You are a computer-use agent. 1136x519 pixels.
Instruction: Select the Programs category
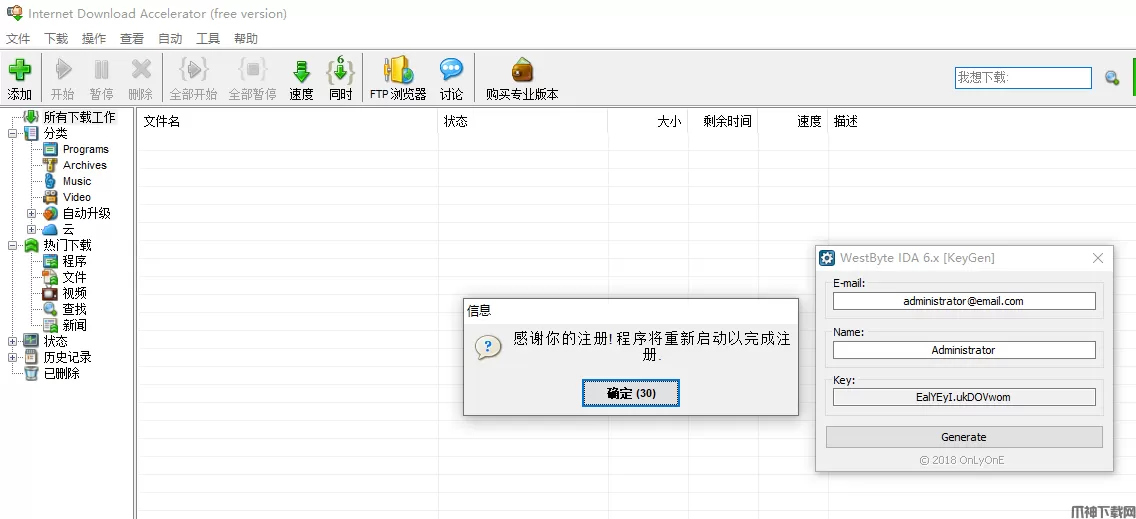[85, 149]
